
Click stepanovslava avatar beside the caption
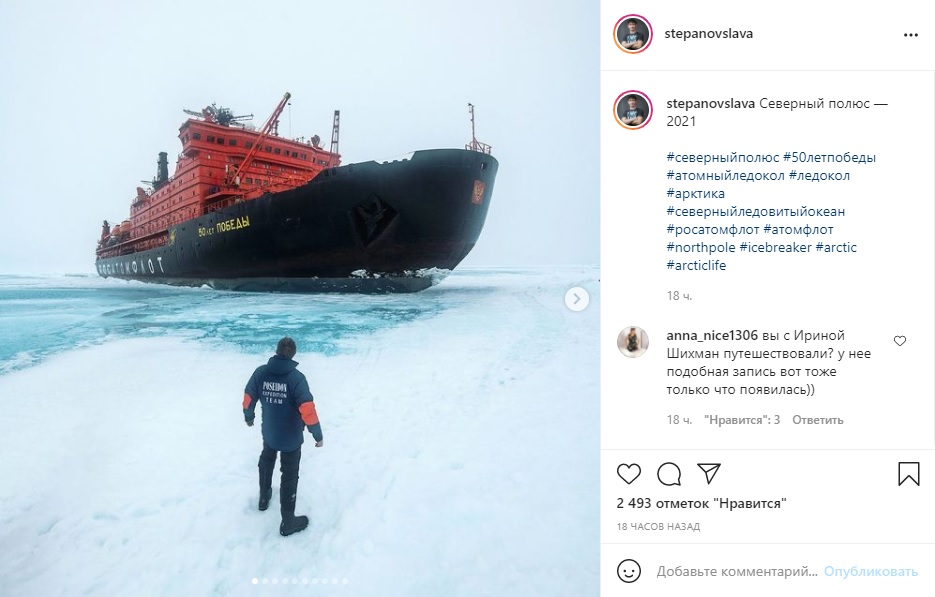633,110
